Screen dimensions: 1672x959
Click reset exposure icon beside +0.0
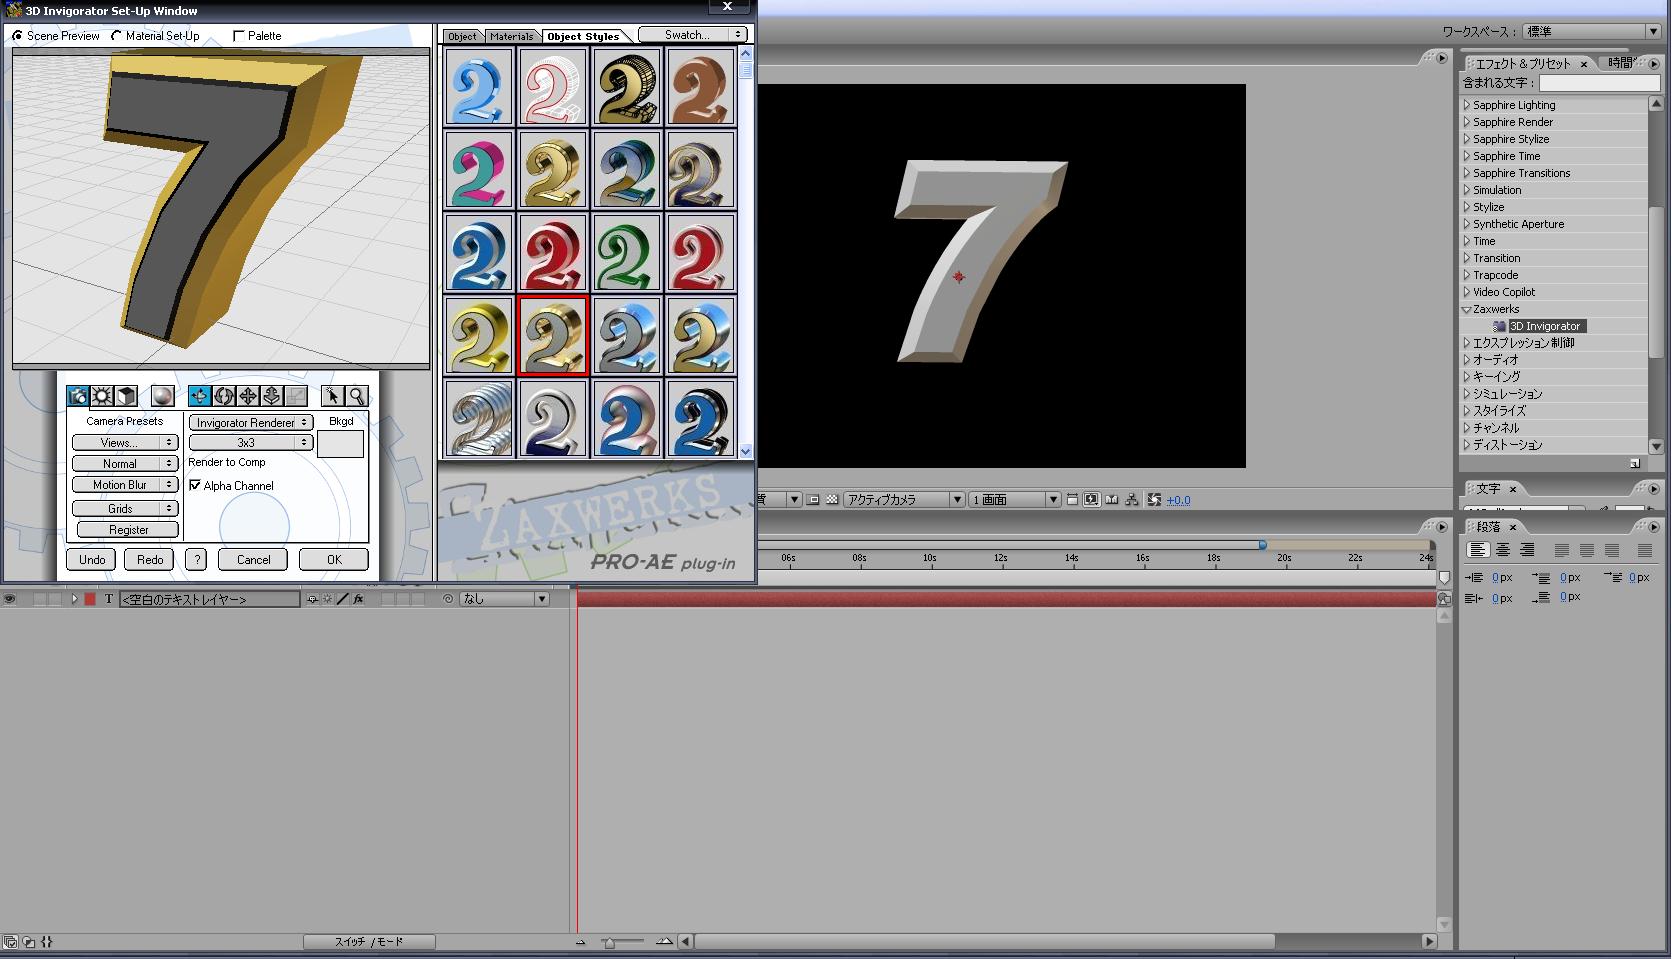[1154, 499]
